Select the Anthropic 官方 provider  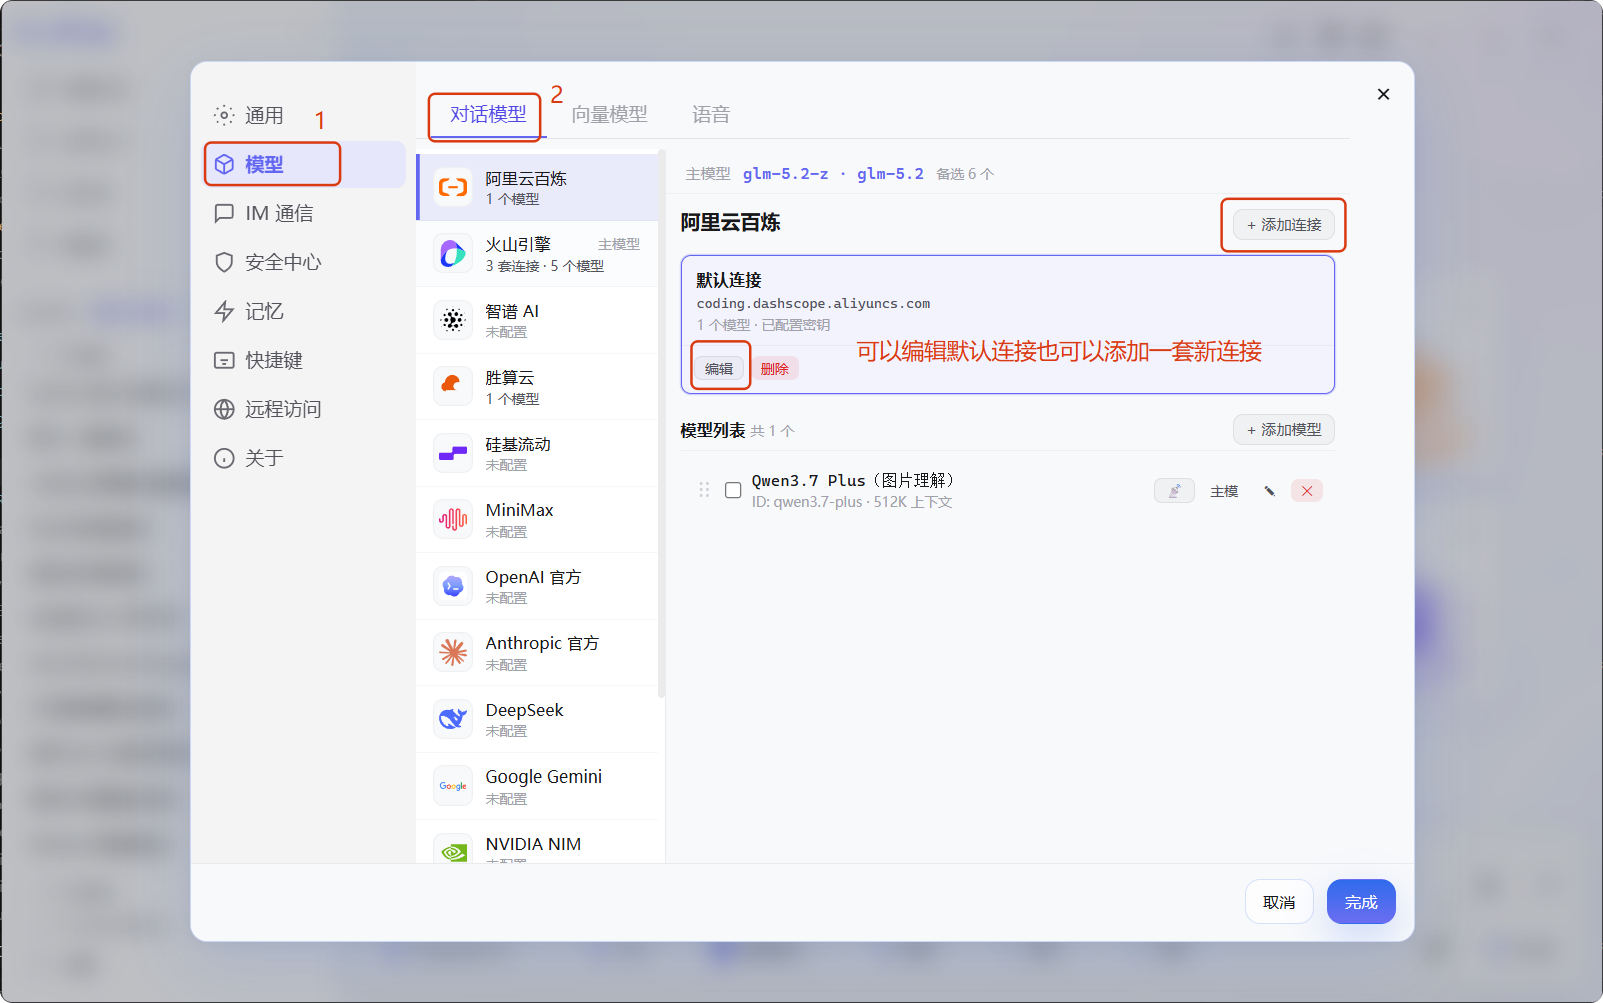pyautogui.click(x=537, y=653)
